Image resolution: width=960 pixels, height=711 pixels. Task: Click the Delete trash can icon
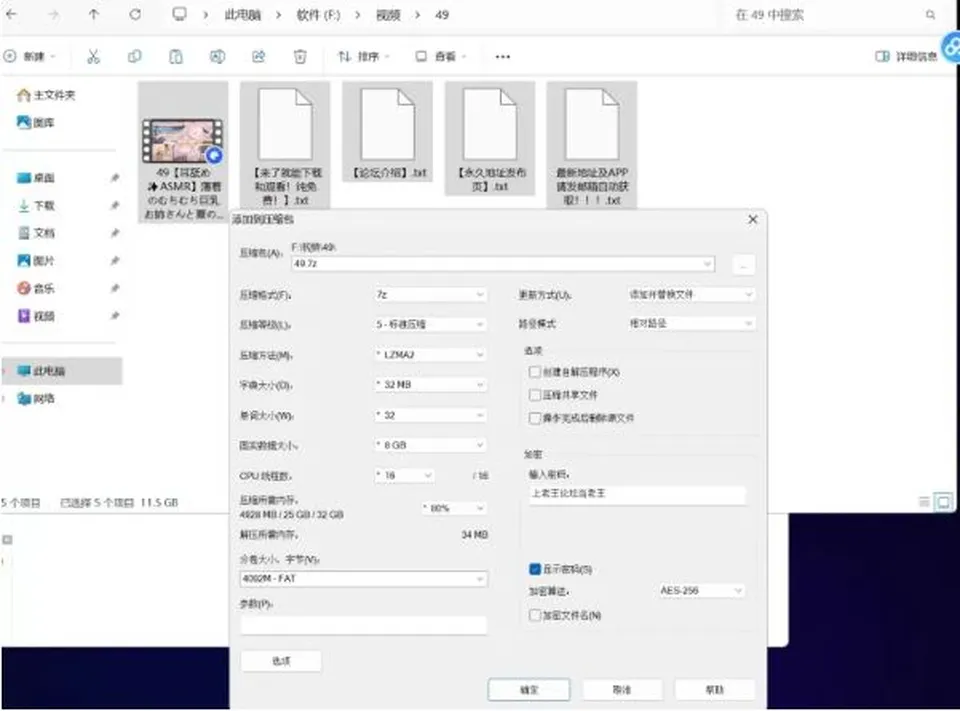point(300,57)
